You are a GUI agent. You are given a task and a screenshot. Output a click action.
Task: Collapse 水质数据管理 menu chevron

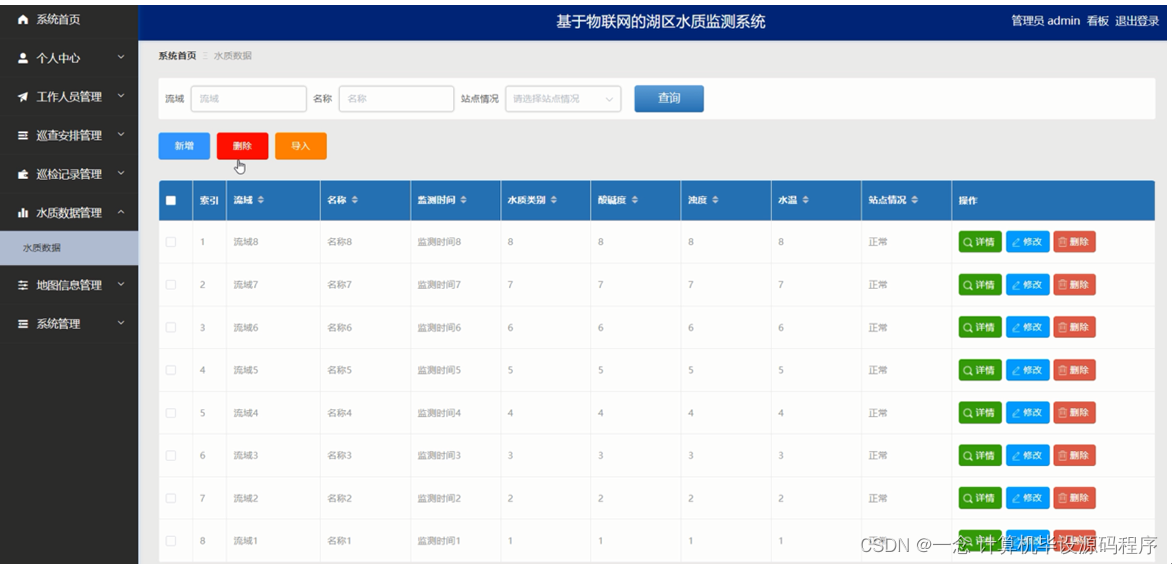[120, 212]
